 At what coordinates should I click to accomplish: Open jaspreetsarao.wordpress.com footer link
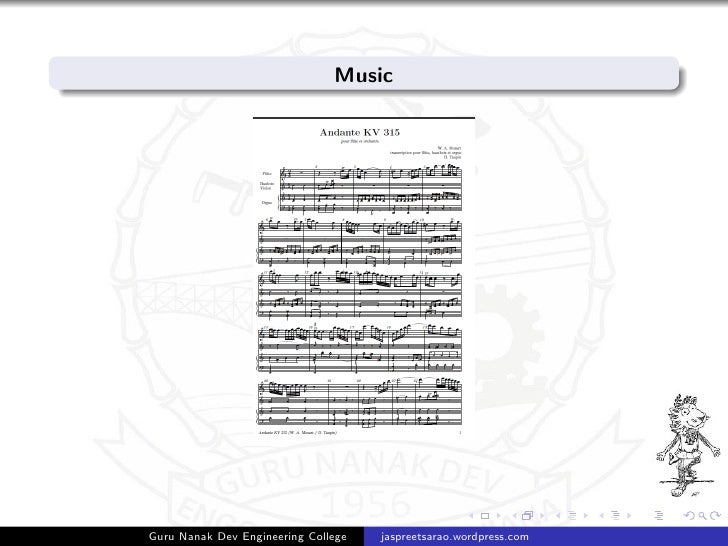coord(454,537)
